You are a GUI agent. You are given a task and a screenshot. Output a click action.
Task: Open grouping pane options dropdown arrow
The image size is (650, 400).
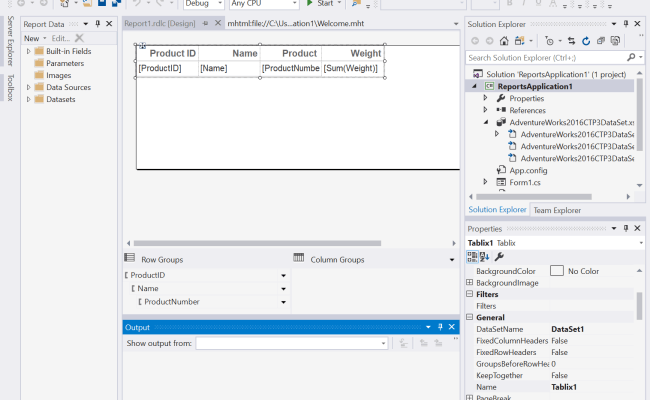coord(452,260)
